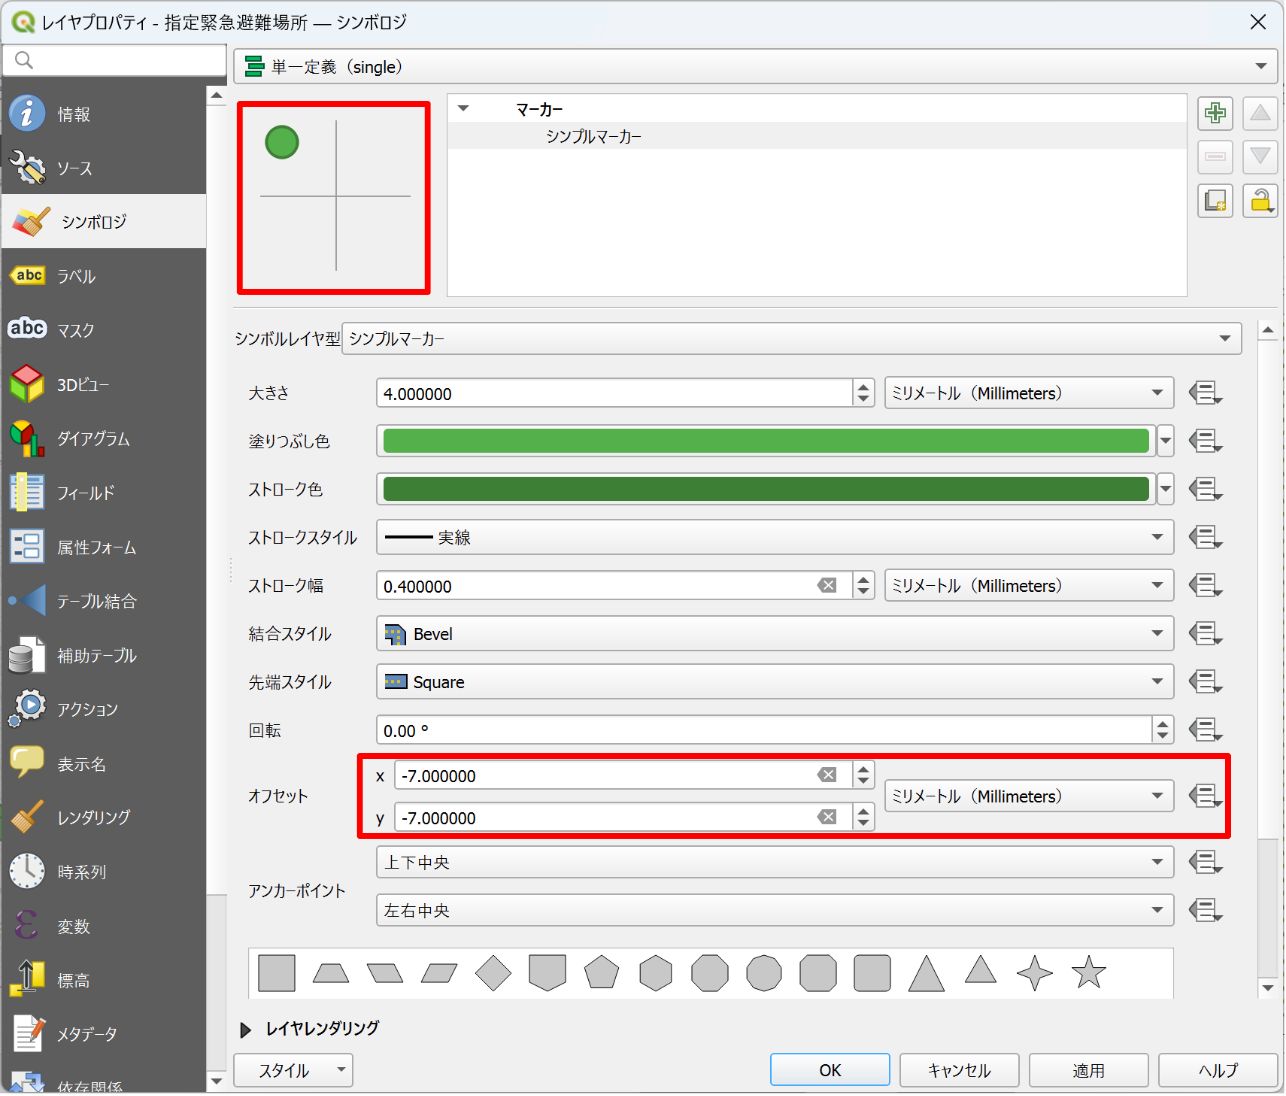This screenshot has width=1286, height=1096.
Task: Click data-defined override icon for 回転
Action: pyautogui.click(x=1205, y=730)
